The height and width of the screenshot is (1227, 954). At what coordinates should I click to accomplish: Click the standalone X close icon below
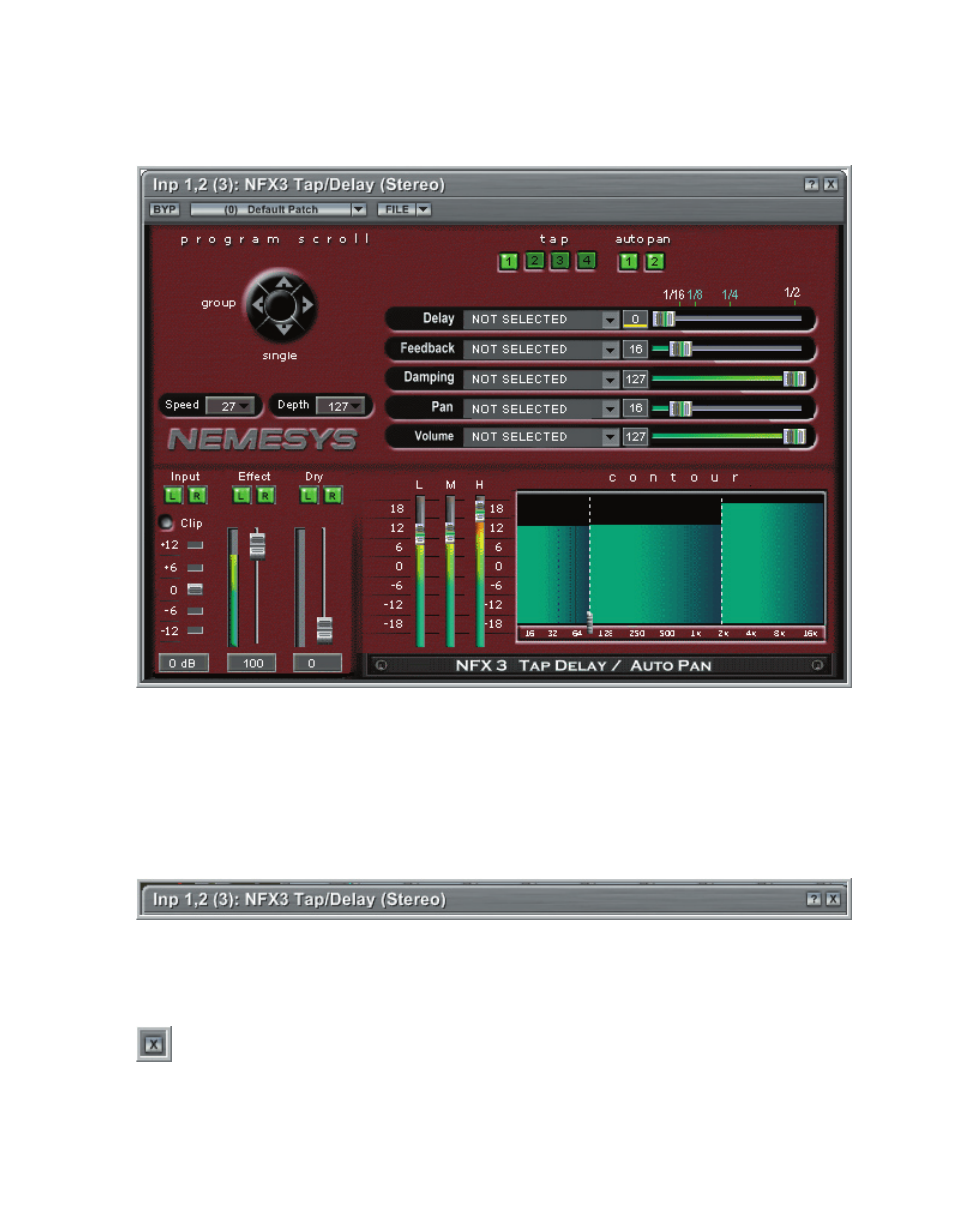pos(153,1044)
